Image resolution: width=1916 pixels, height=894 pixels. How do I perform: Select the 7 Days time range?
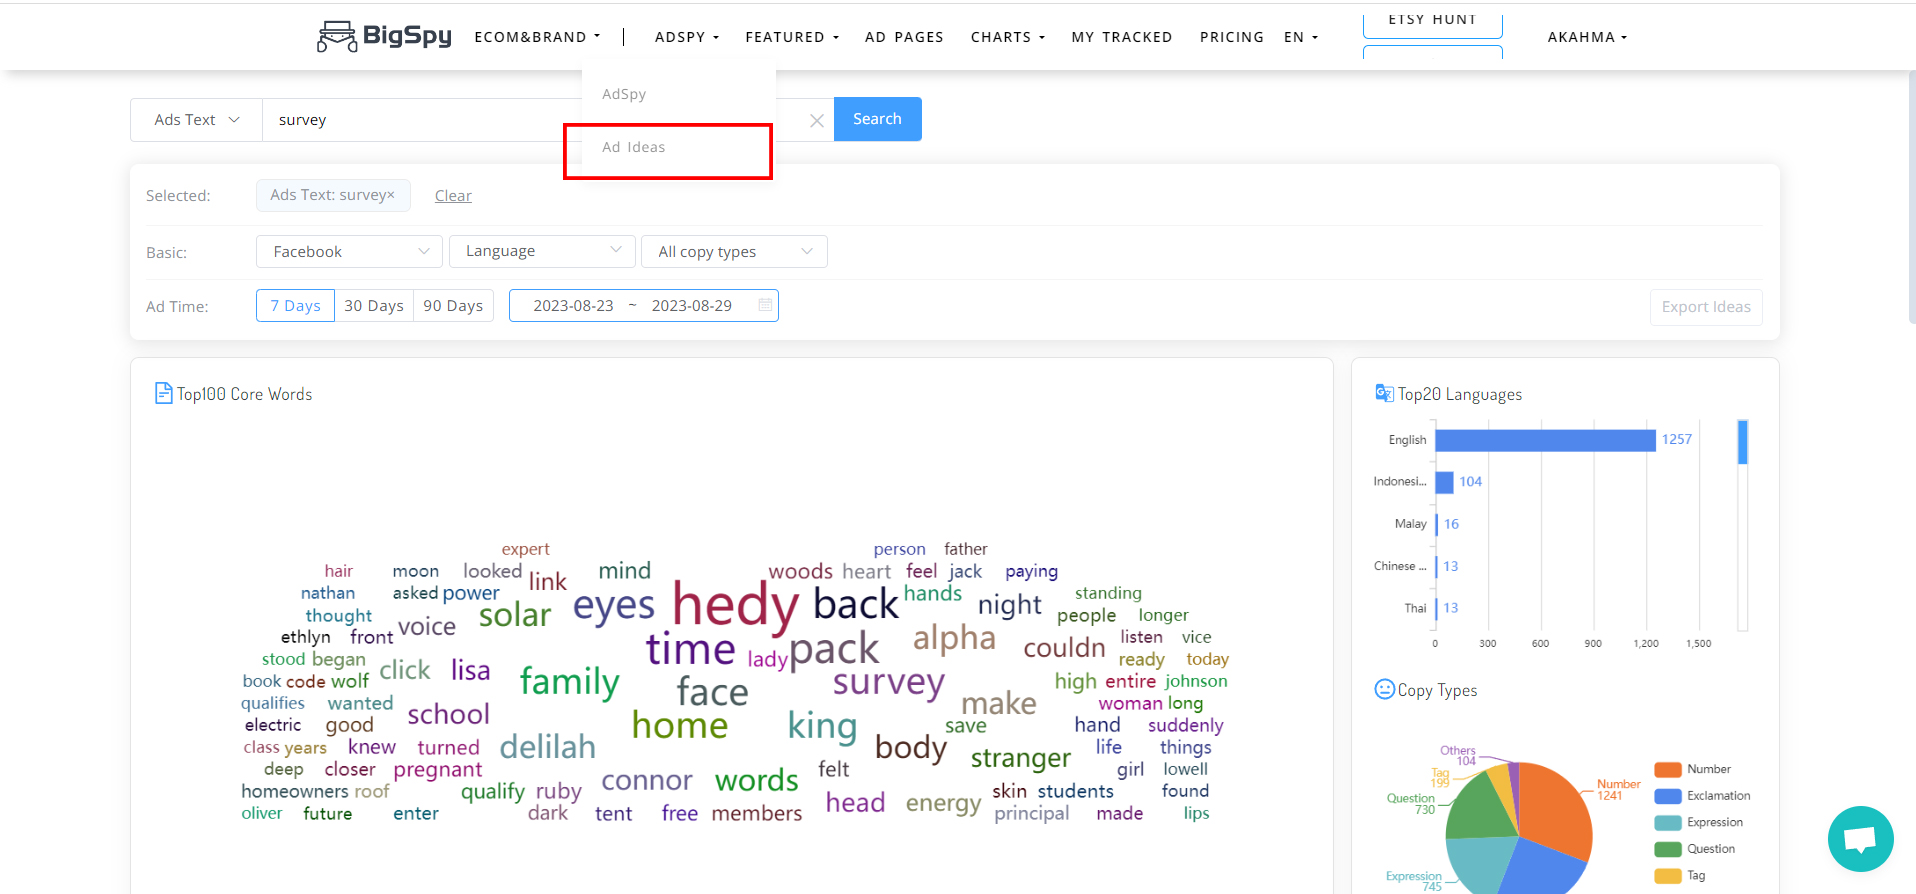pos(295,306)
